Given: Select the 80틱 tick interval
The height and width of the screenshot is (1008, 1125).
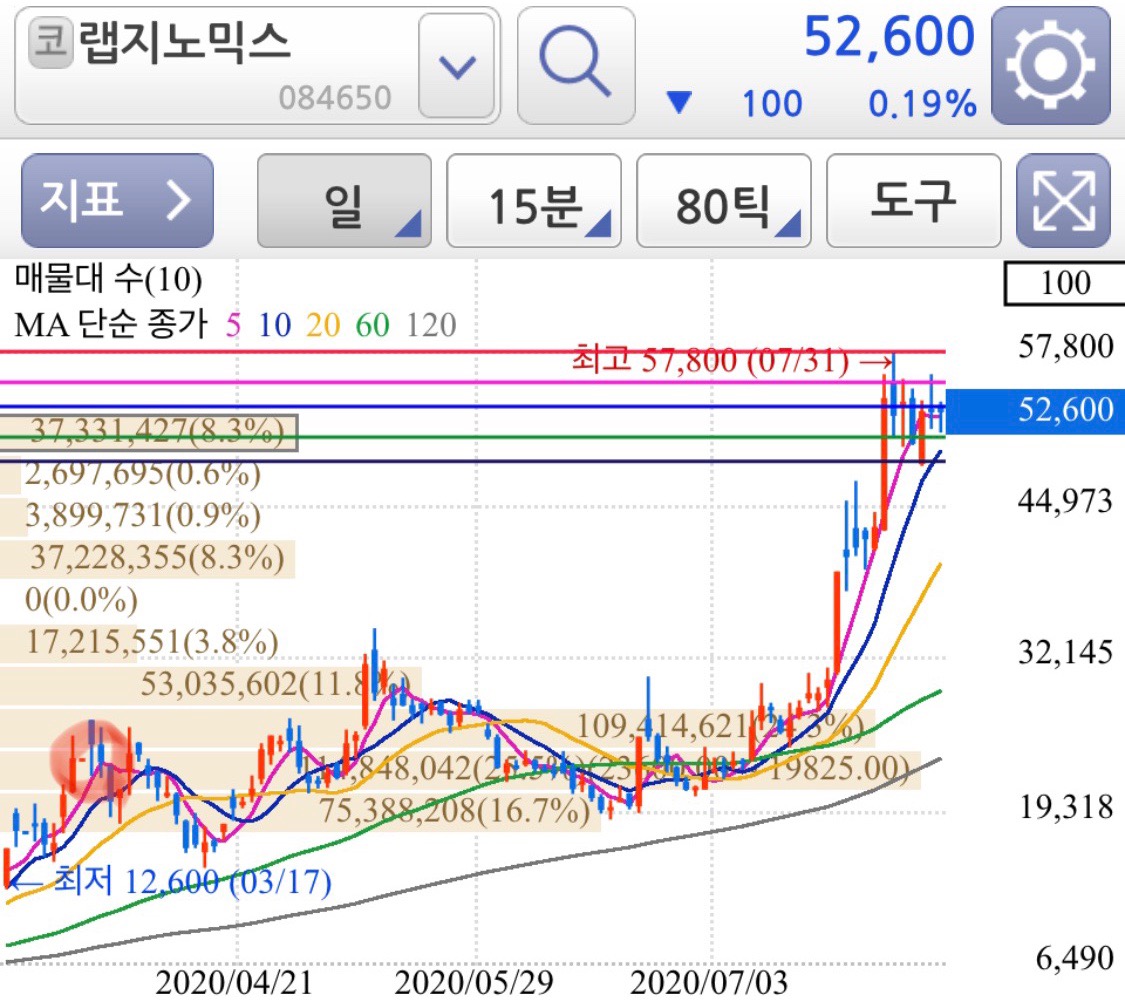Looking at the screenshot, I should tap(724, 201).
